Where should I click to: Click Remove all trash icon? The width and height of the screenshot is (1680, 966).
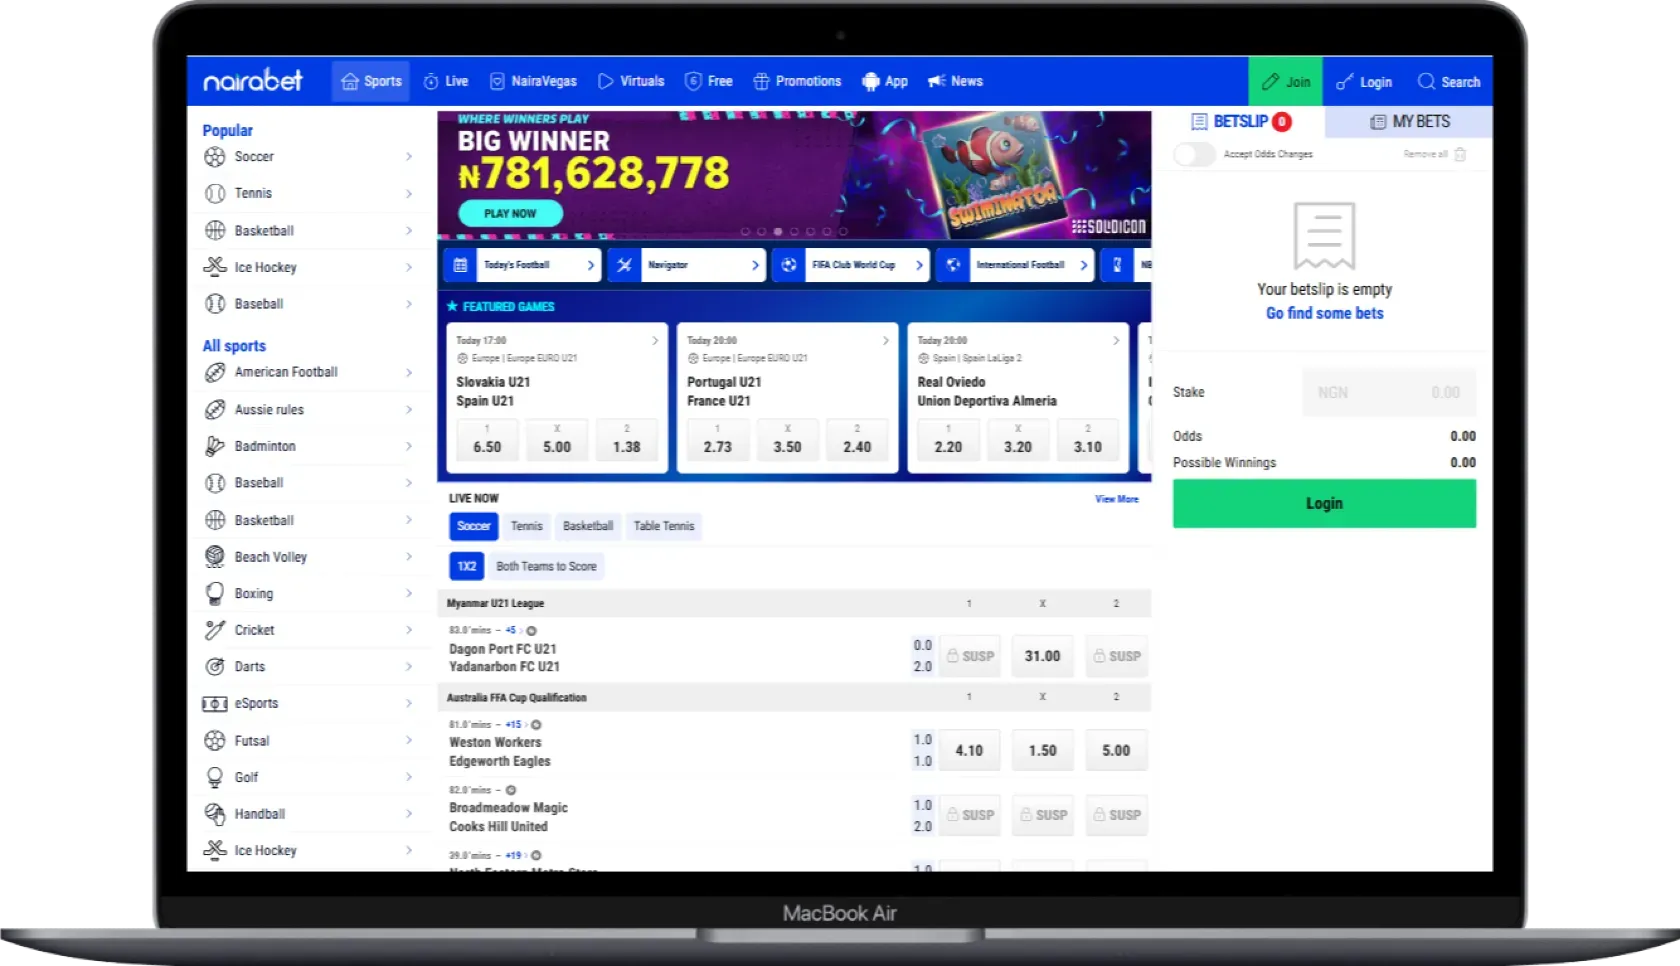(1460, 154)
